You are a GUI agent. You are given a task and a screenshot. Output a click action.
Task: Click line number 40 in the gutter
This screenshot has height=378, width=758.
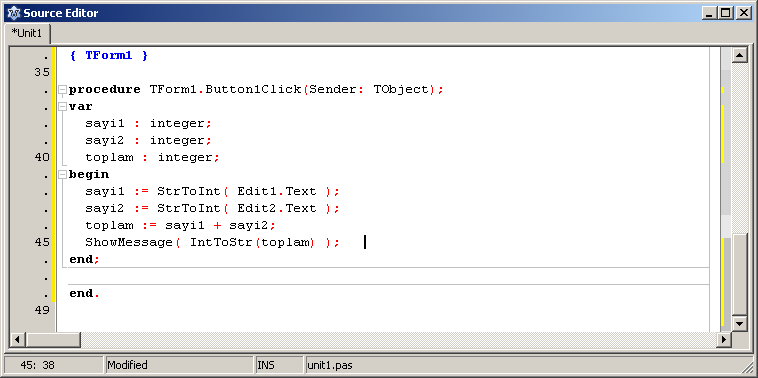42,157
